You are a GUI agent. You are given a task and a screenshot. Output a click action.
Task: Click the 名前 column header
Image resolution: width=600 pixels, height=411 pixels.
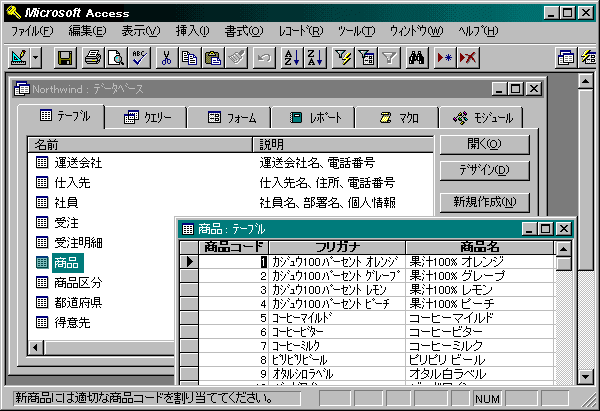click(x=140, y=145)
